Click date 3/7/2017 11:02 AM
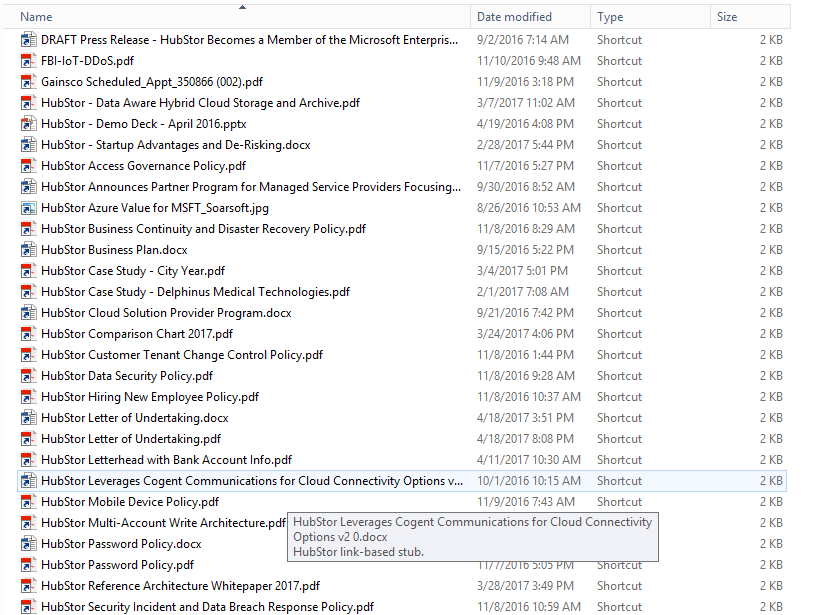 pos(526,103)
